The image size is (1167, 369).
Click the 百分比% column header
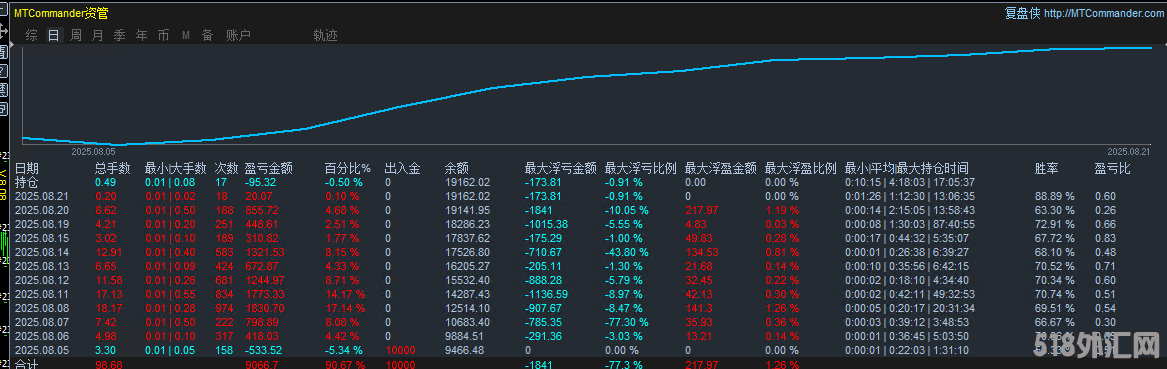(x=348, y=169)
